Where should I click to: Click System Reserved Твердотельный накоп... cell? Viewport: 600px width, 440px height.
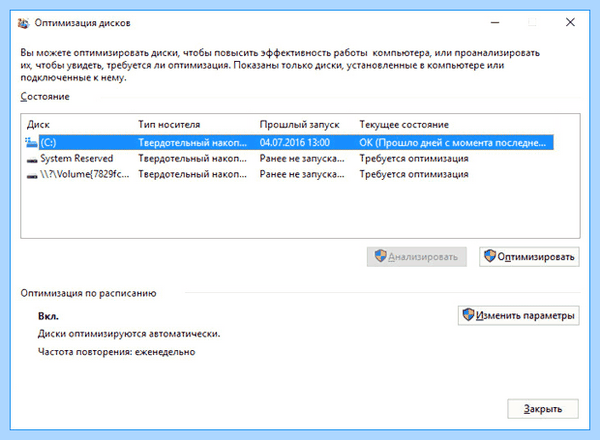(x=192, y=158)
